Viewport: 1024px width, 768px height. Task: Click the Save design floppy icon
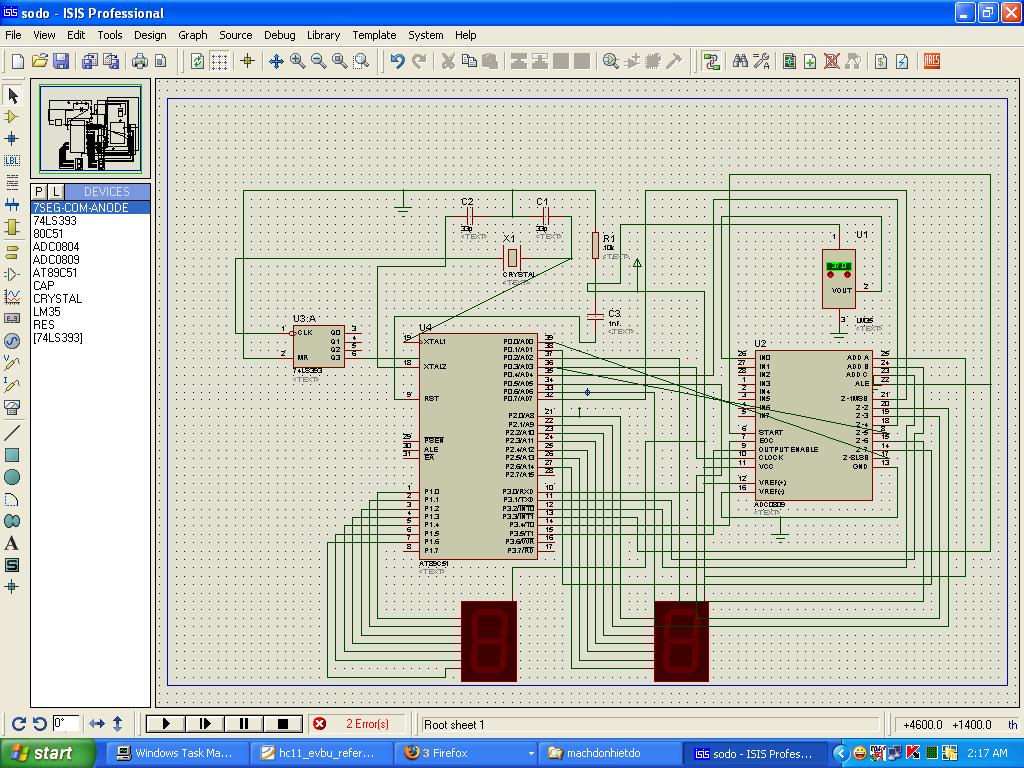[61, 61]
